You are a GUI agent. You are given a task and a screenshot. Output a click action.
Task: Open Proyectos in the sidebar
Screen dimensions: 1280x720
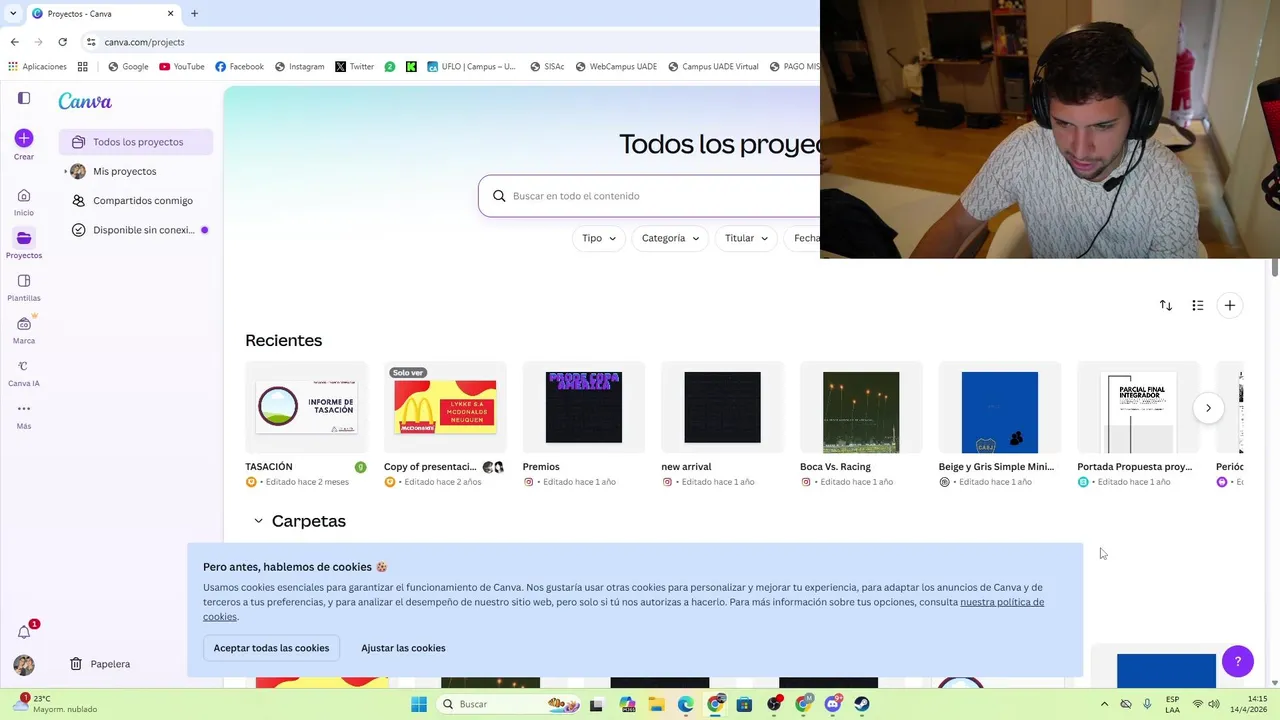pos(24,244)
